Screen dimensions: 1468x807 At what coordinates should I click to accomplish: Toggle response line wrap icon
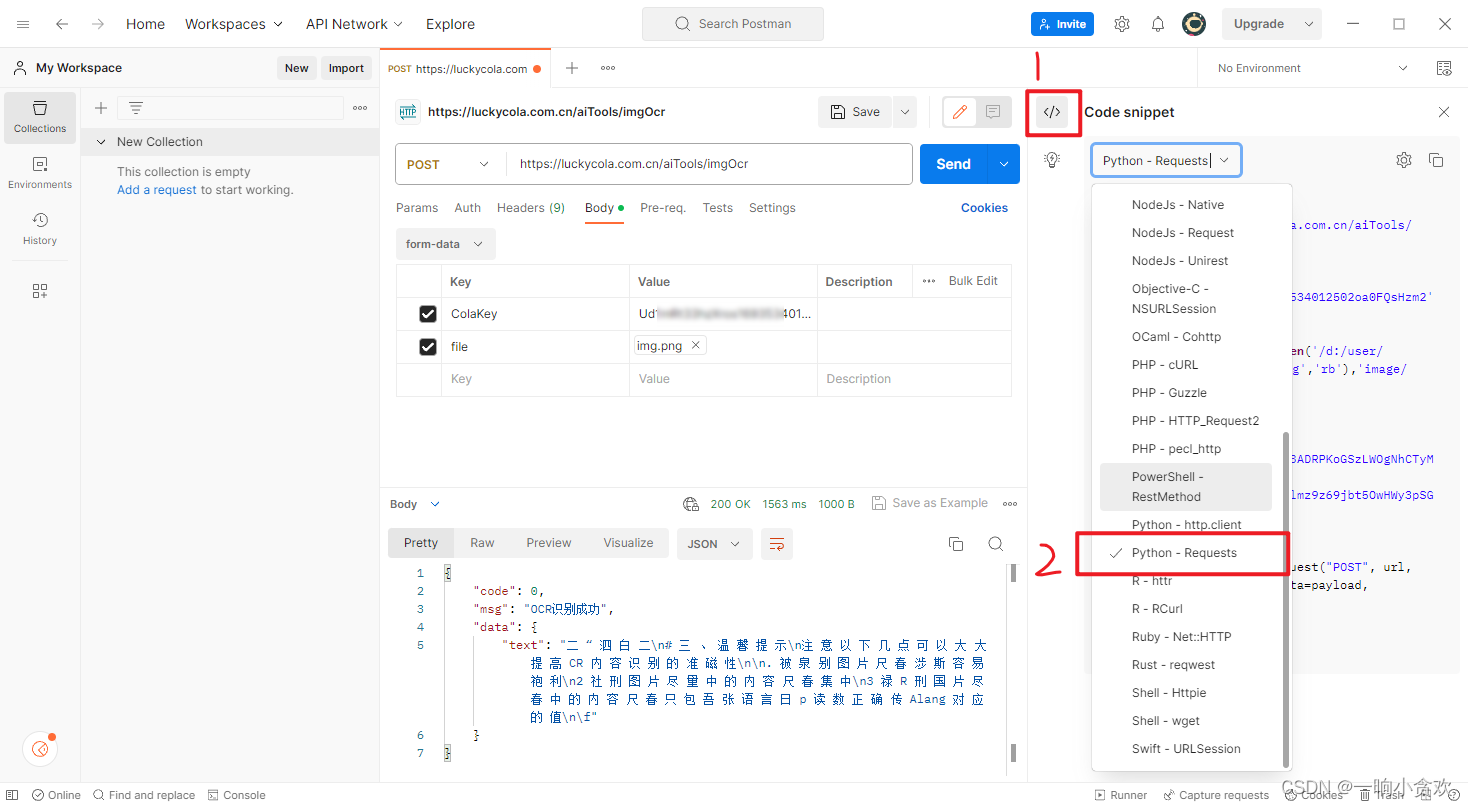777,544
